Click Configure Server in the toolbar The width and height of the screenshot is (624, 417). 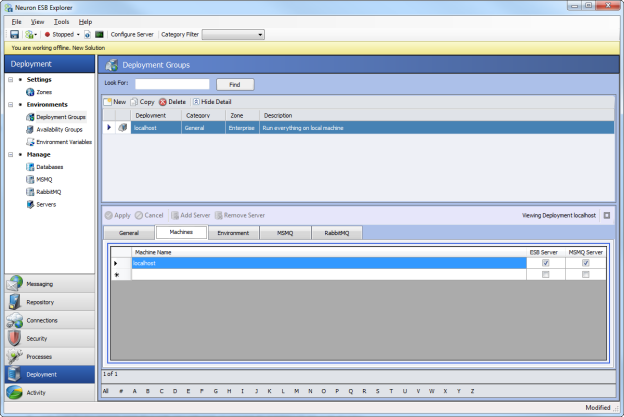click(132, 34)
